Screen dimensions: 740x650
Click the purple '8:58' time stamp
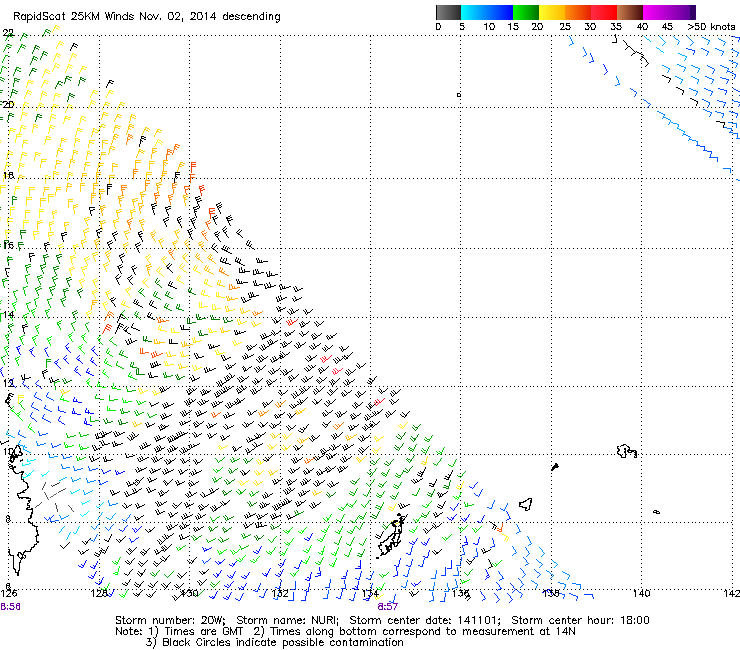(10, 607)
